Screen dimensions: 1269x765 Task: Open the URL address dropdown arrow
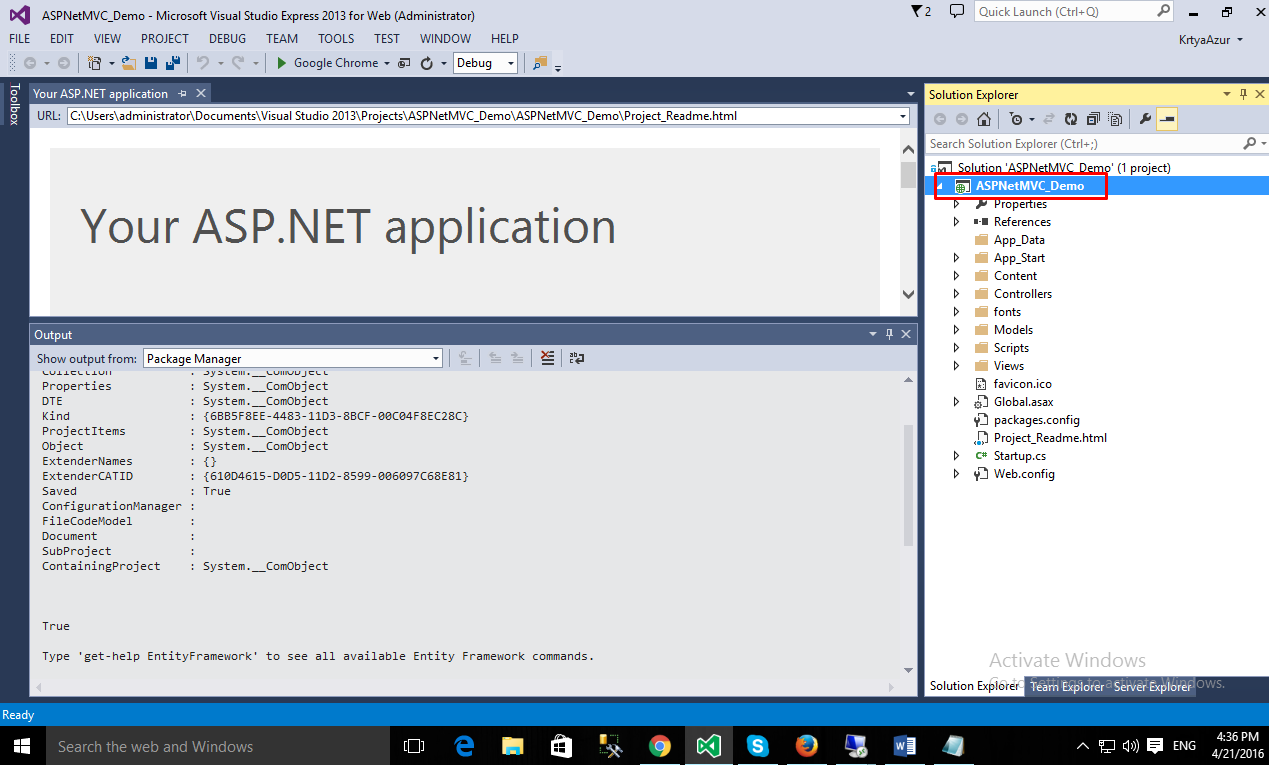[903, 116]
